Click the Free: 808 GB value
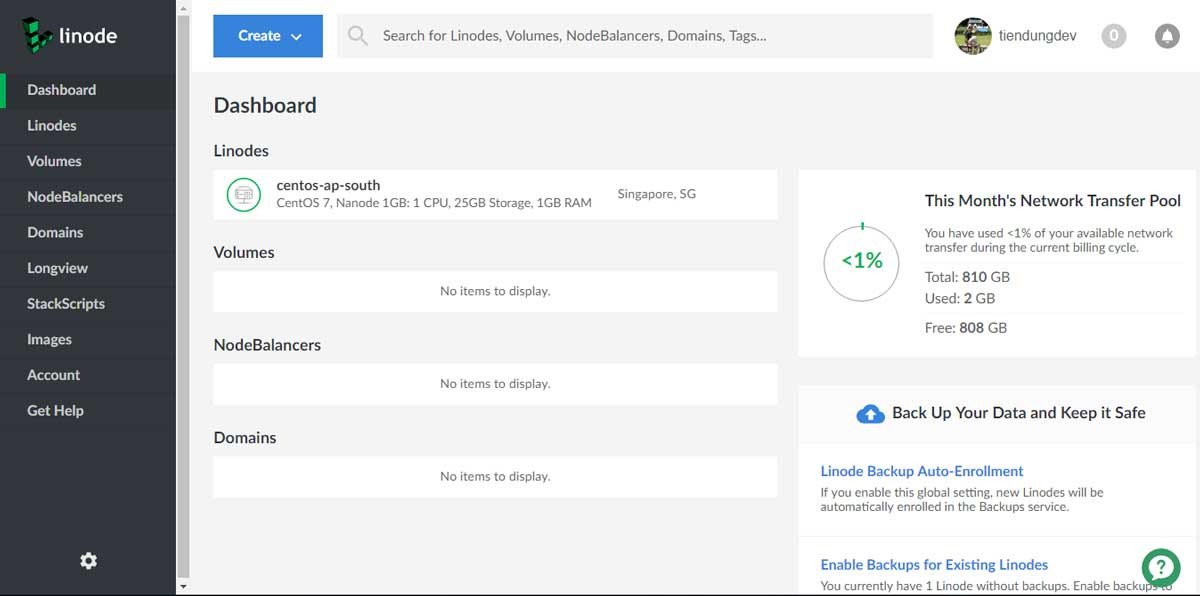Screen dimensions: 1200x596 pos(966,327)
